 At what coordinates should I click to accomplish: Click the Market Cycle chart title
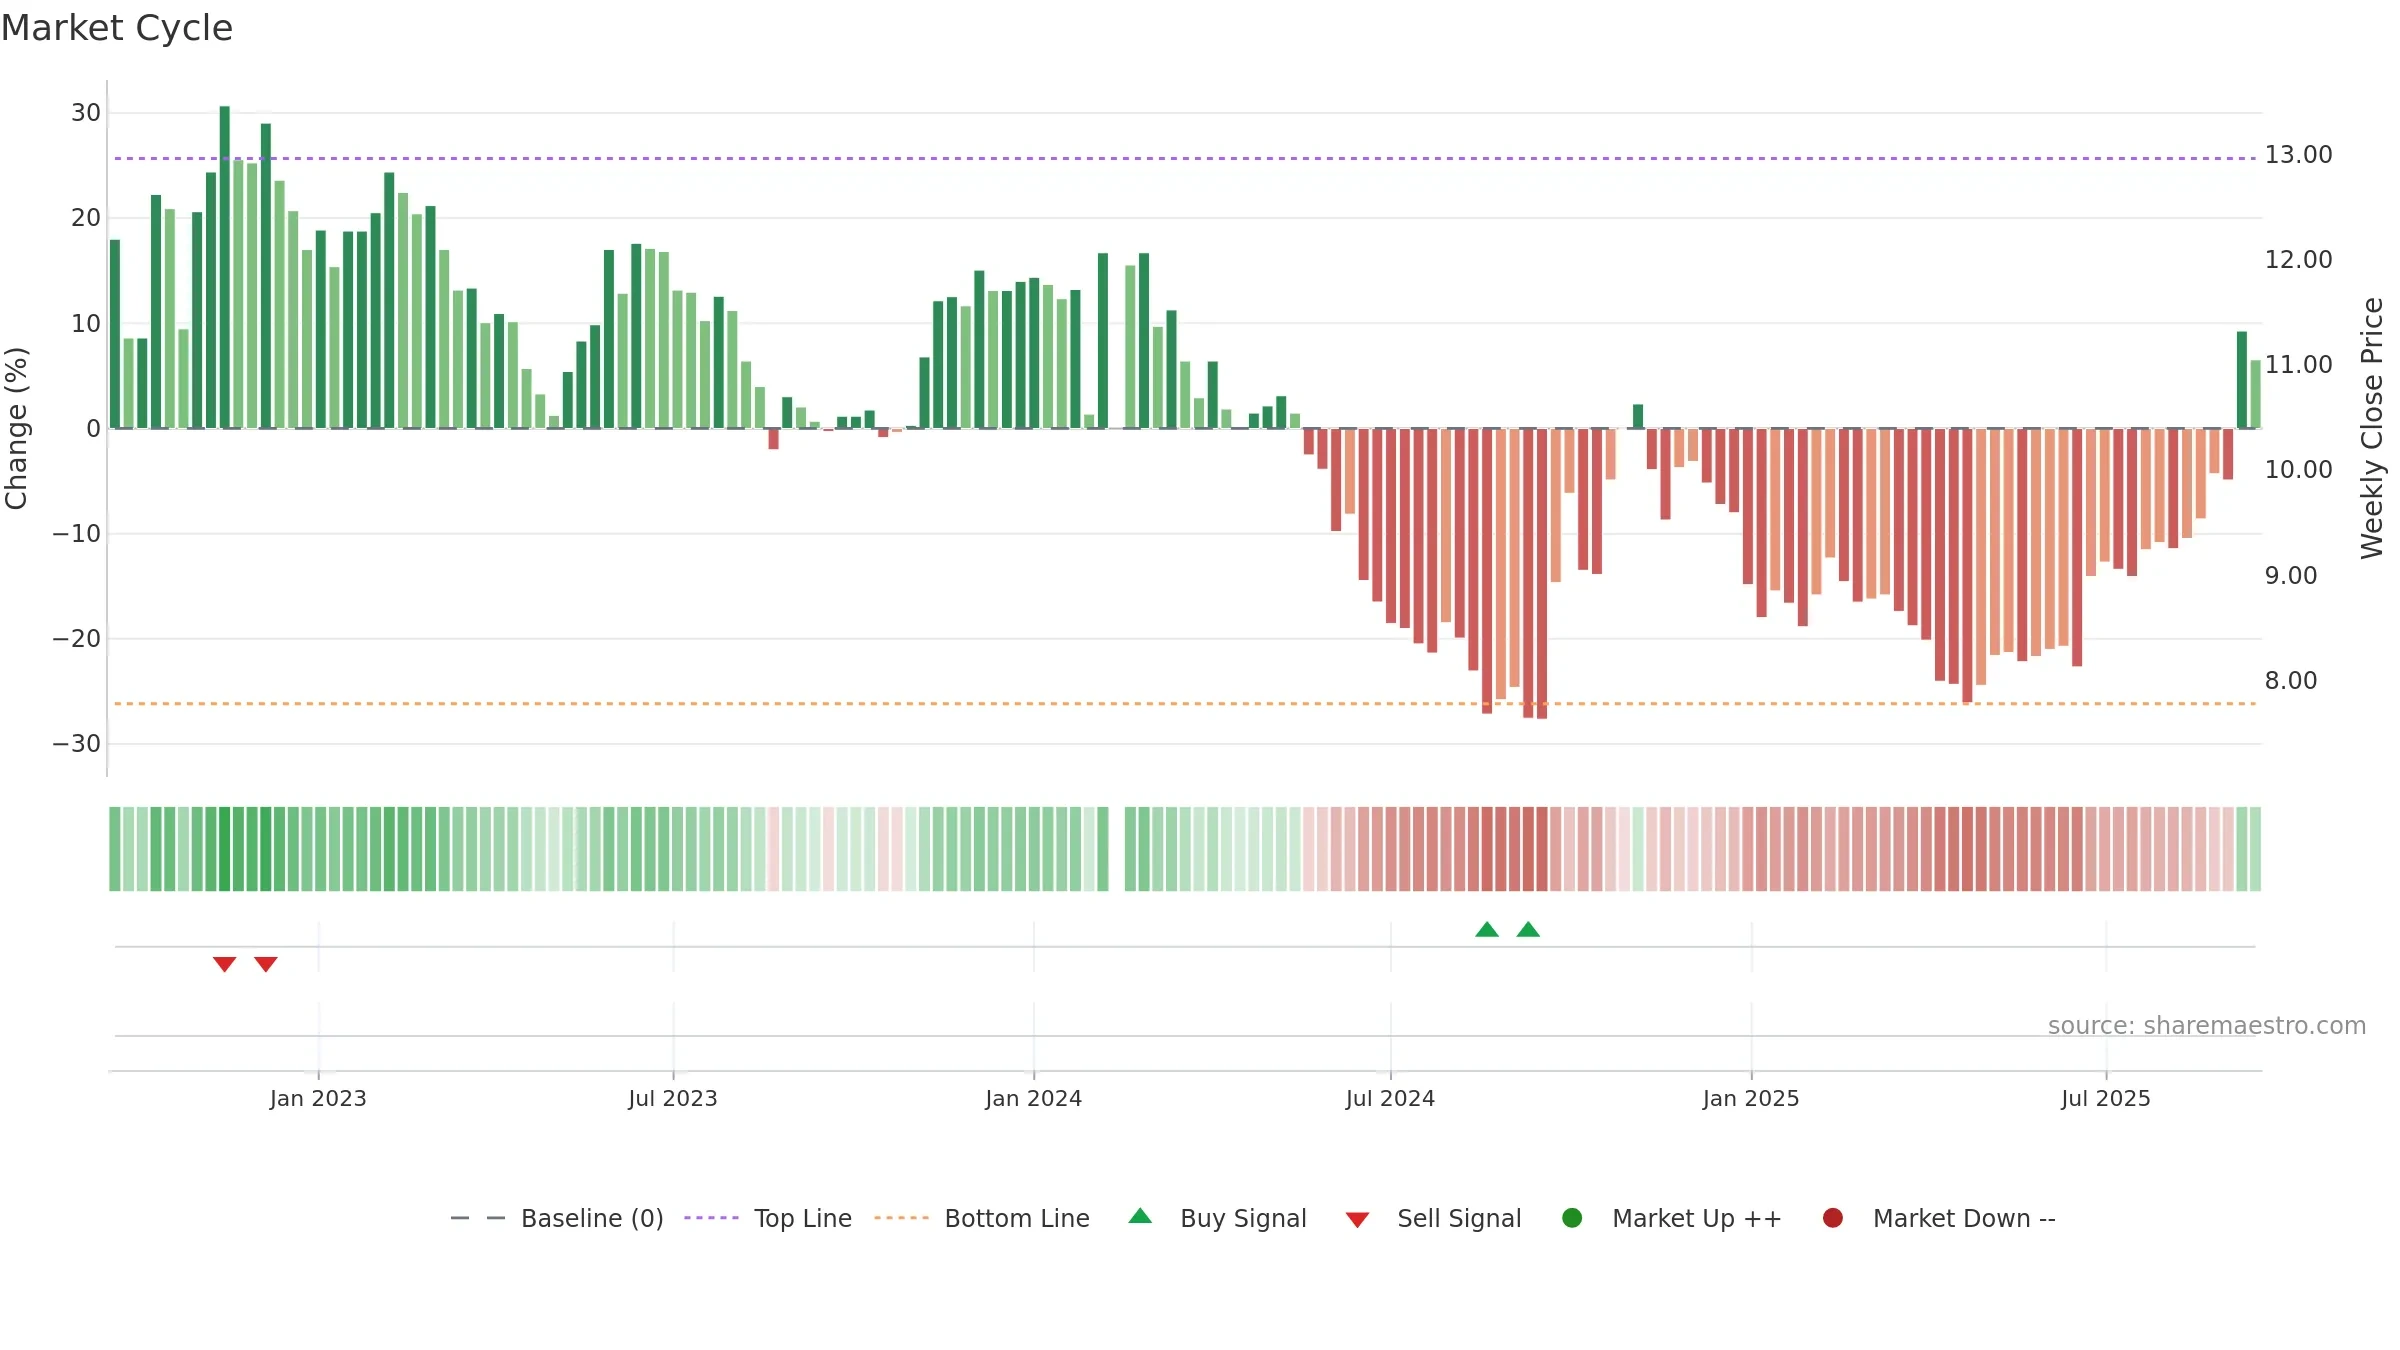coord(117,28)
